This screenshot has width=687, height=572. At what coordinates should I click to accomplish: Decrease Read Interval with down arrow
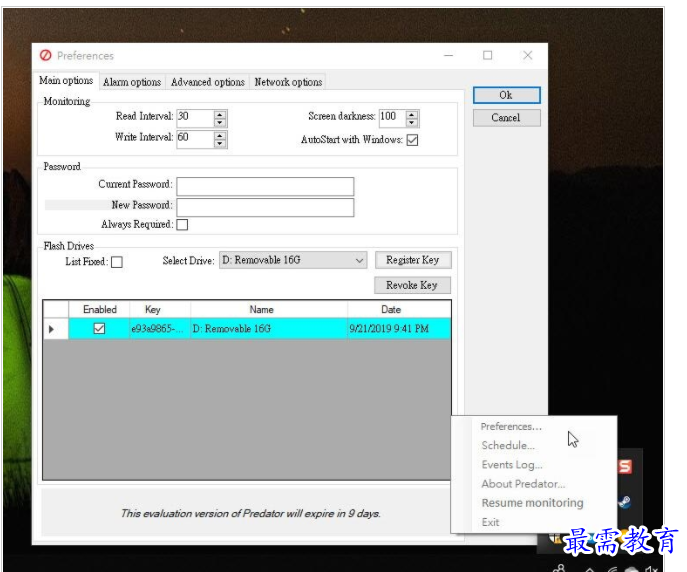pyautogui.click(x=220, y=123)
